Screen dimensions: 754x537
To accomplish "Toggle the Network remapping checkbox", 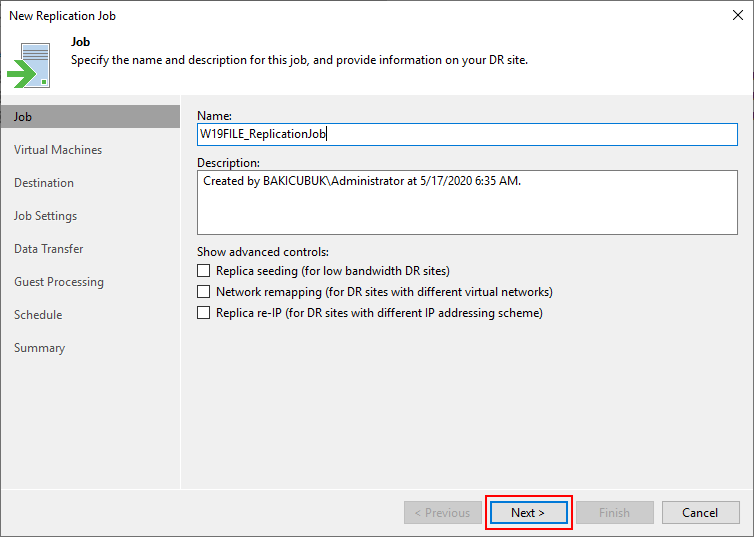I will [x=204, y=292].
